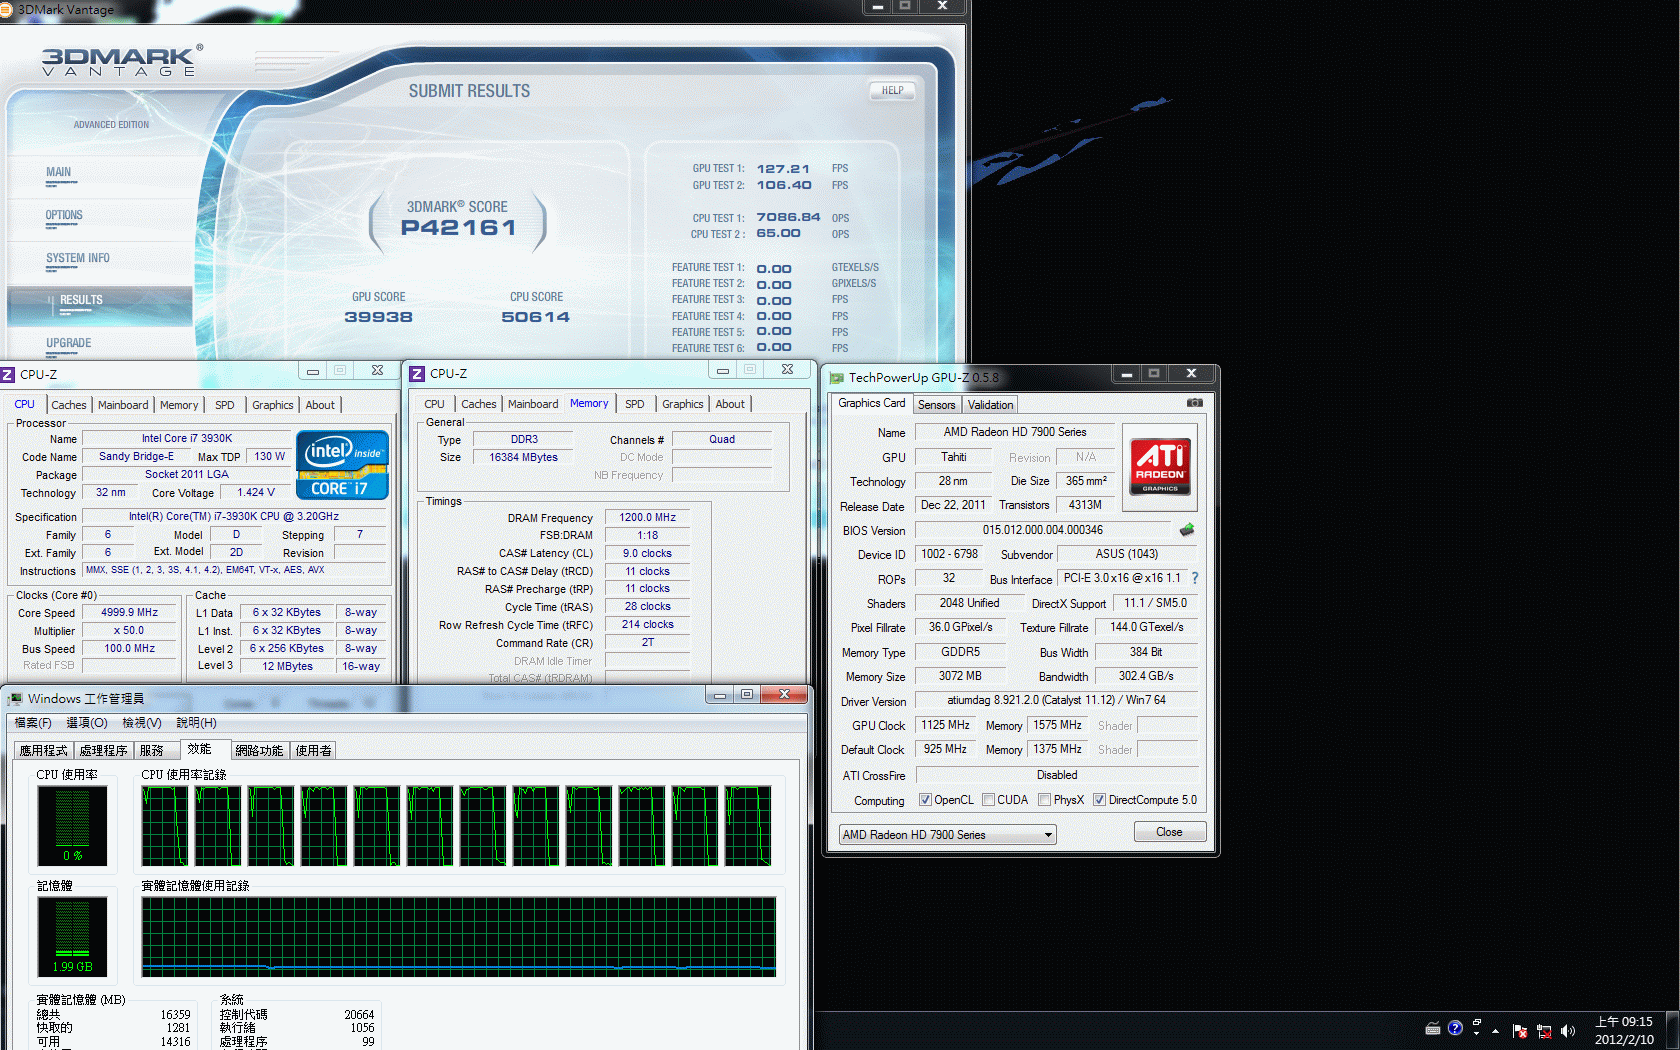Minimize the 3DMark Vantage window
The width and height of the screenshot is (1680, 1050).
click(877, 6)
